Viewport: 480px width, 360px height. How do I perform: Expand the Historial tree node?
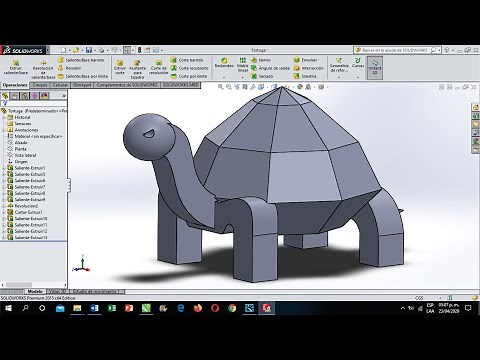(4, 117)
